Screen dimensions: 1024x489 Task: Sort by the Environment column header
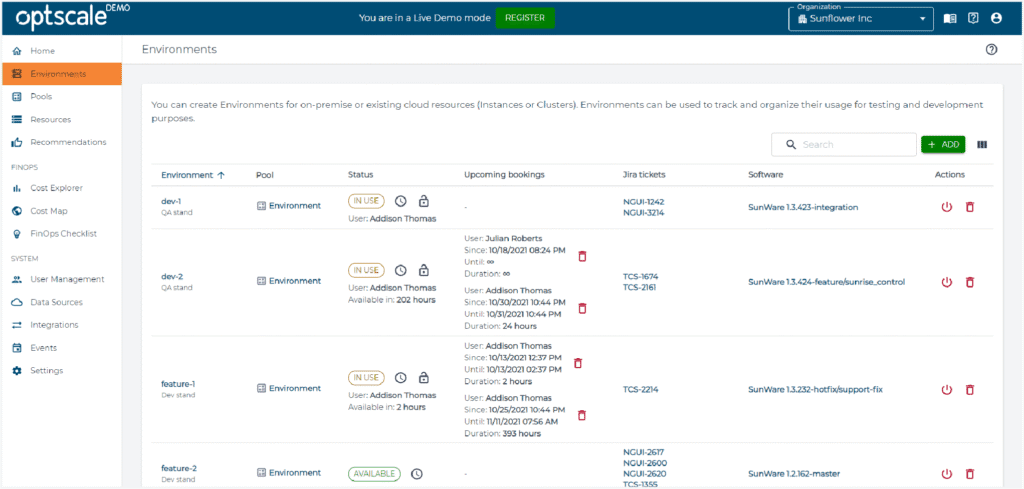[x=192, y=175]
